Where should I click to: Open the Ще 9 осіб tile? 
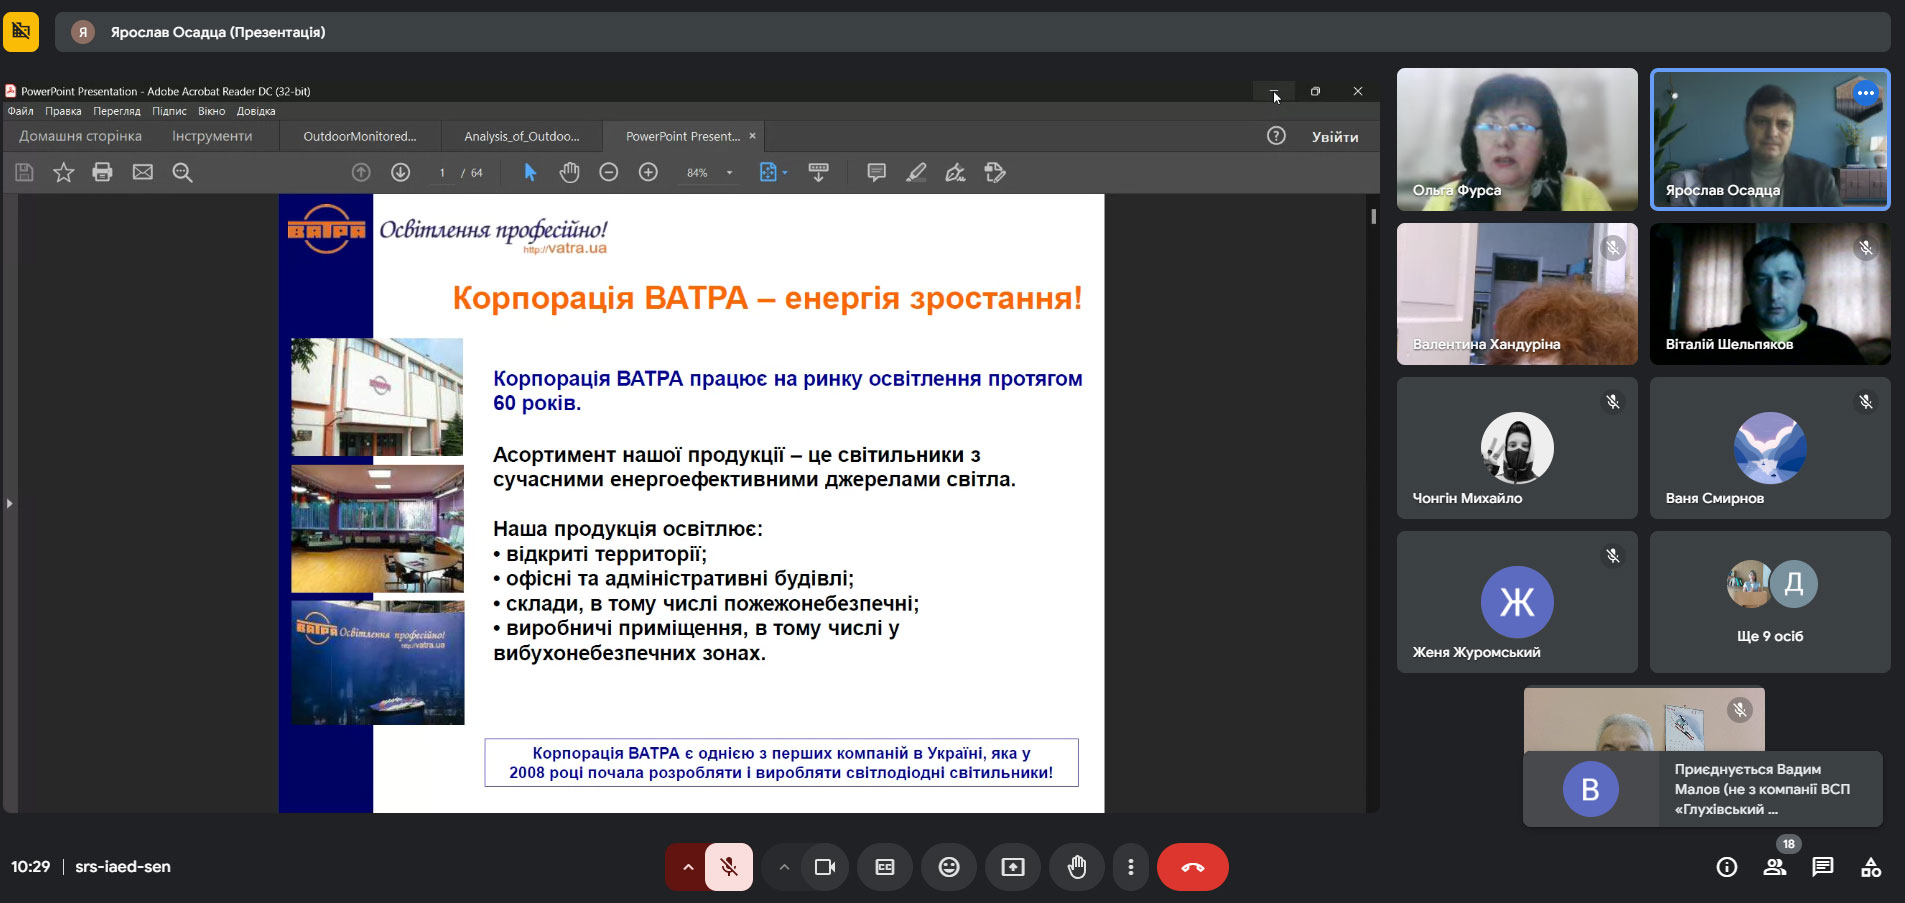(x=1770, y=602)
